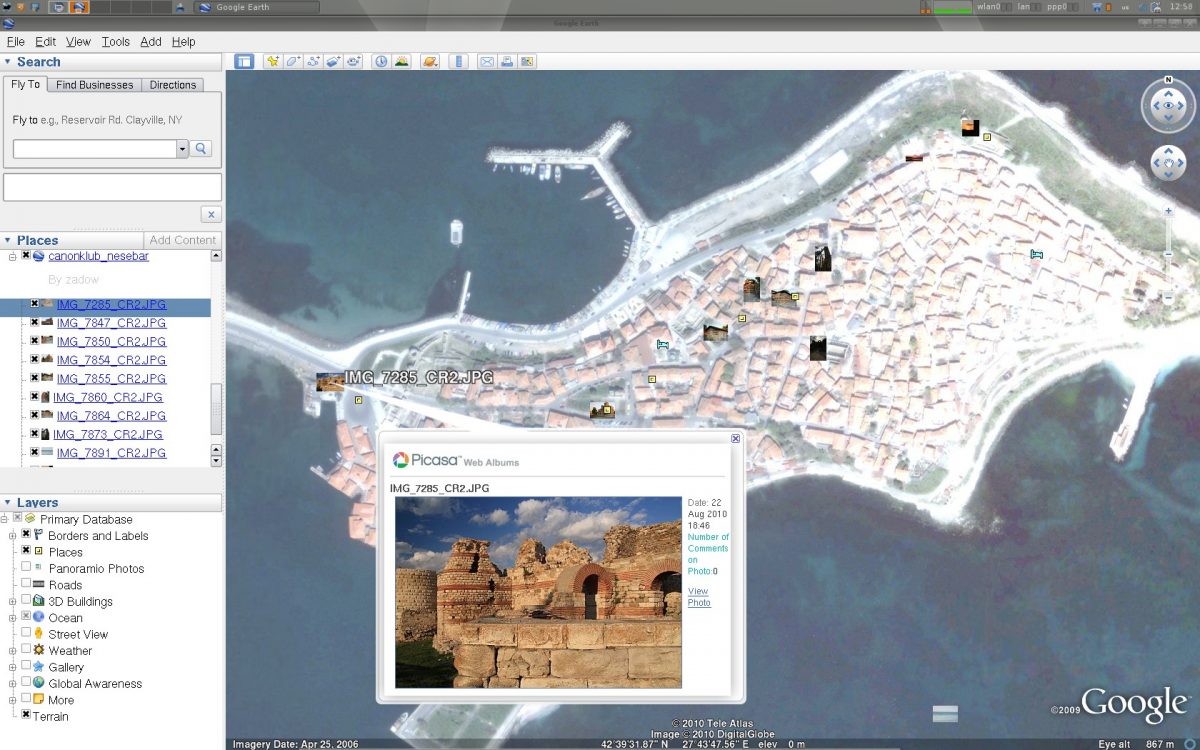Screen dimensions: 1200x750
Task: Open the Edit menu
Action: 45,42
